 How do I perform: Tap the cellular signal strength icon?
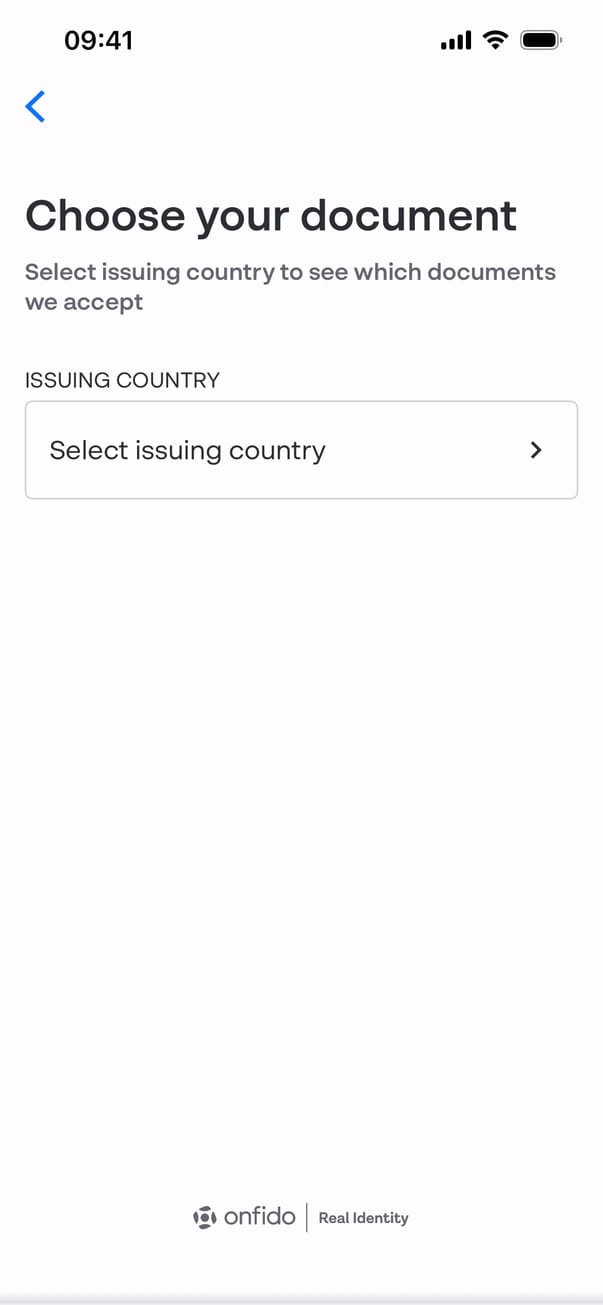point(455,41)
